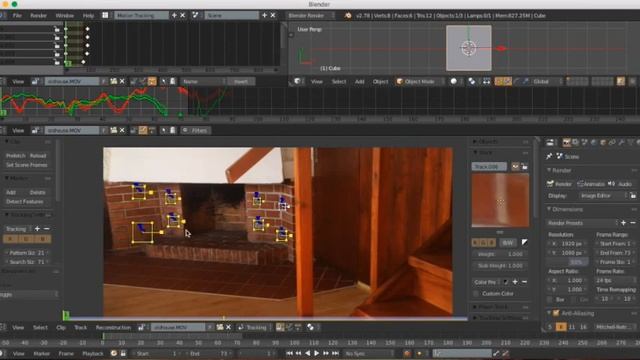
Task: Open clip from file browser icon in clip editor
Action: point(220,327)
